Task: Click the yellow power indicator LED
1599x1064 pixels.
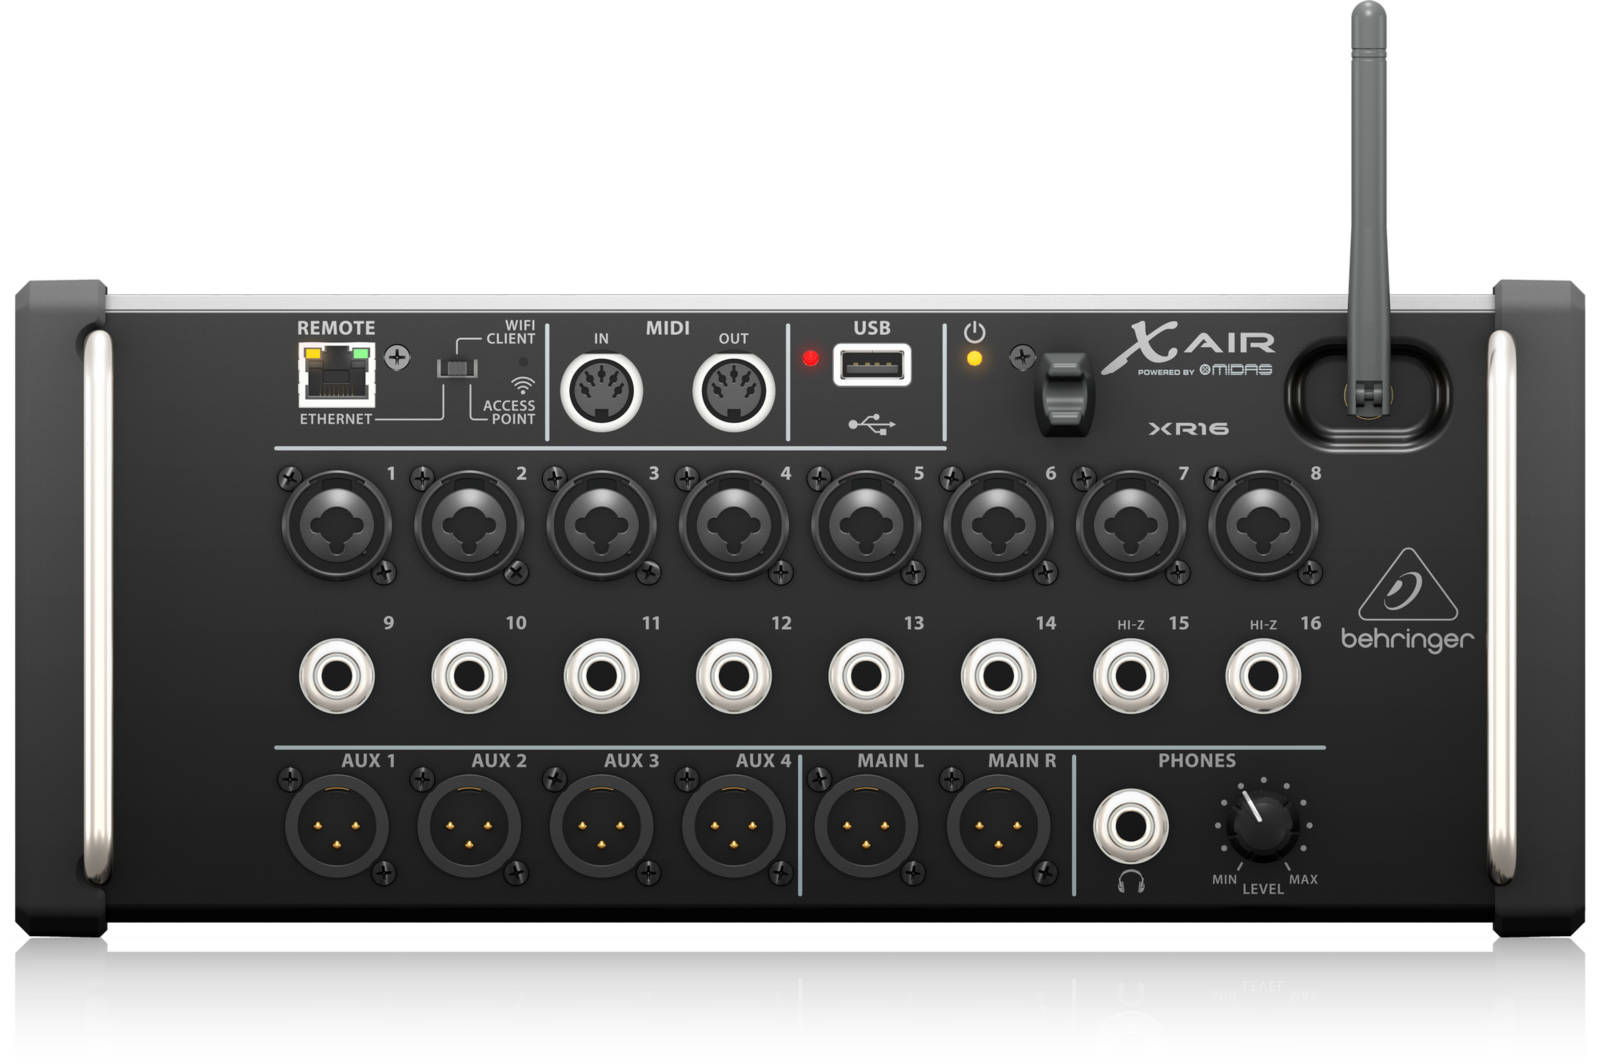Action: pos(974,358)
